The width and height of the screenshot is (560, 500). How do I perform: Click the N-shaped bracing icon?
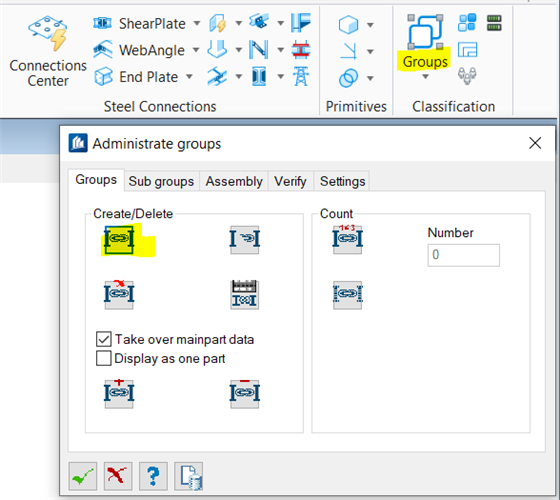pos(259,50)
